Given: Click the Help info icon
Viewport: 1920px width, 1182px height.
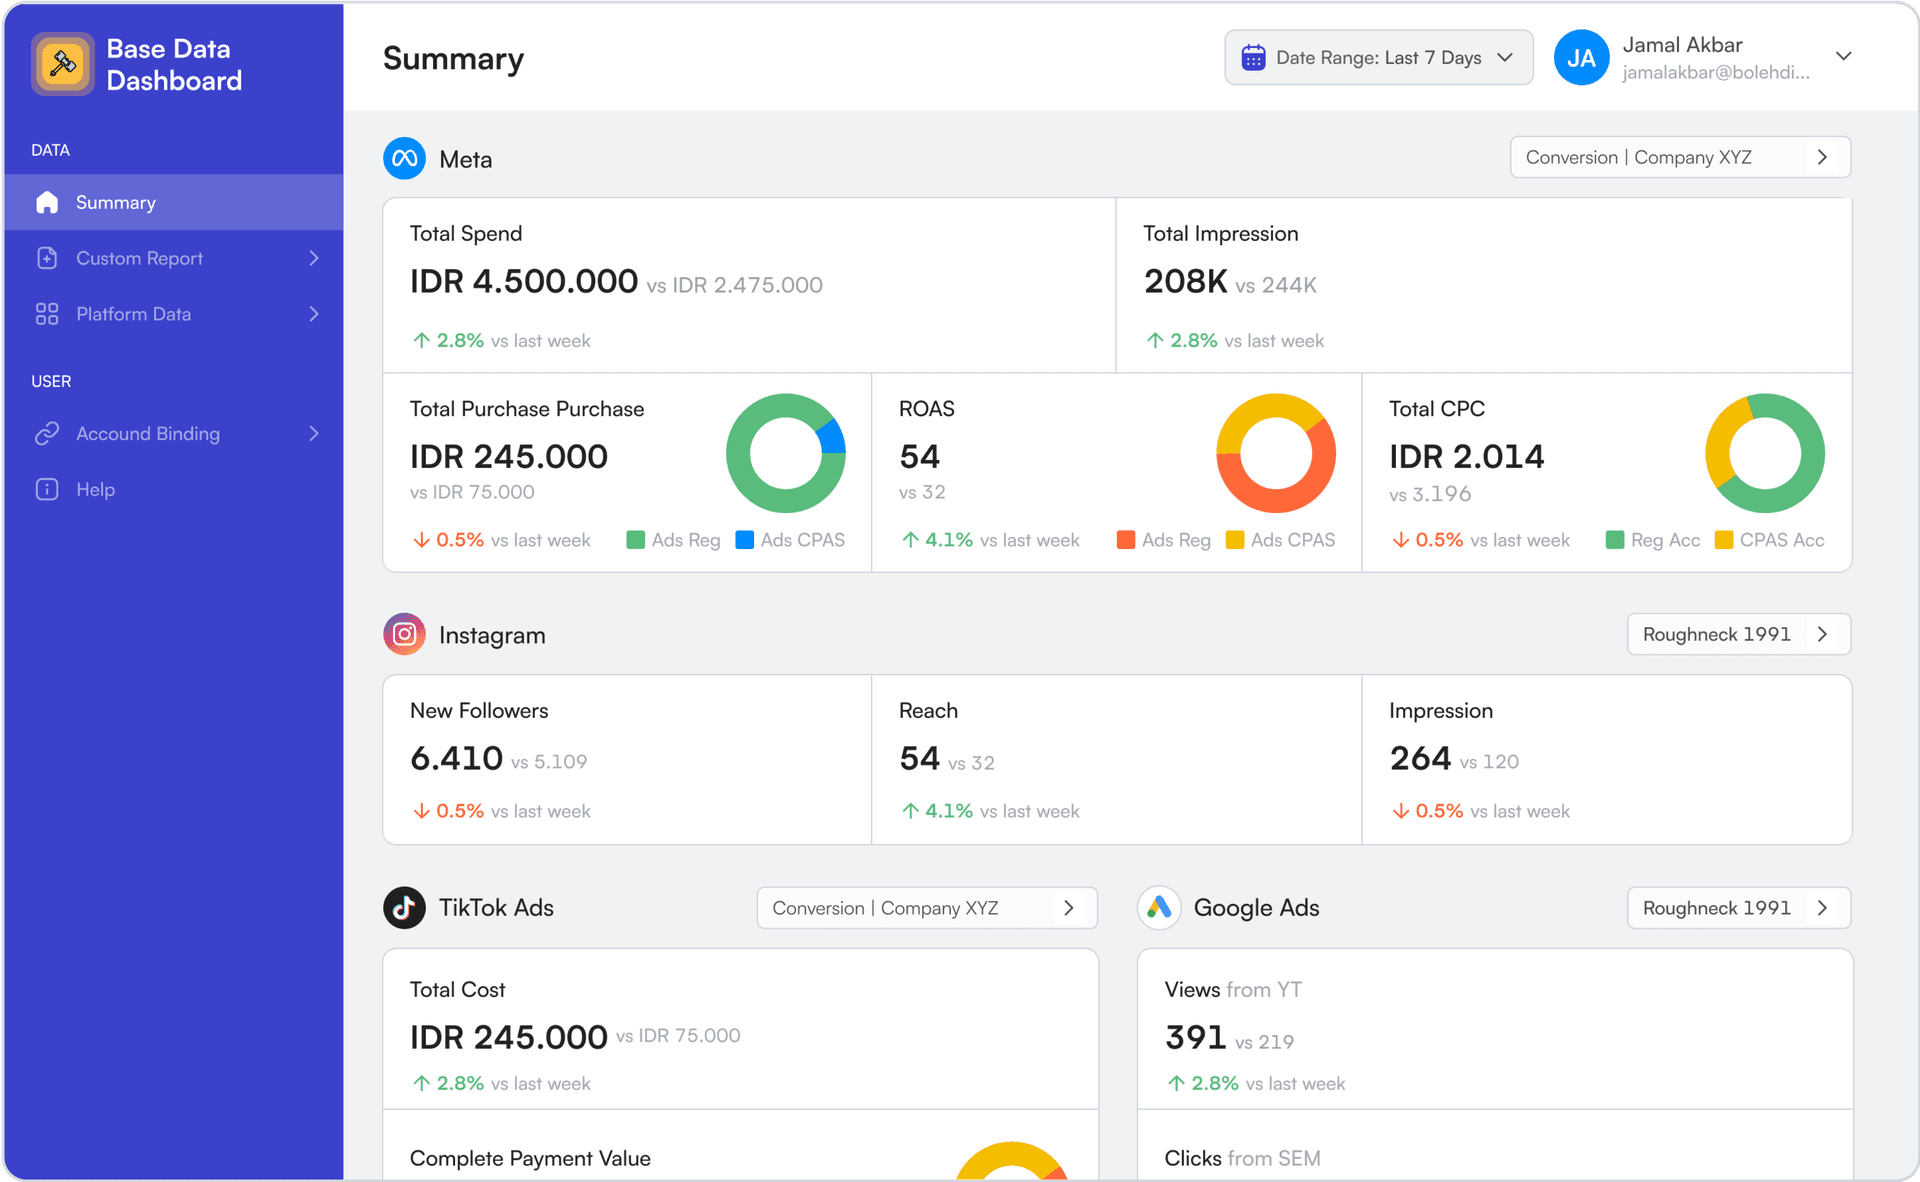Looking at the screenshot, I should pyautogui.click(x=47, y=489).
